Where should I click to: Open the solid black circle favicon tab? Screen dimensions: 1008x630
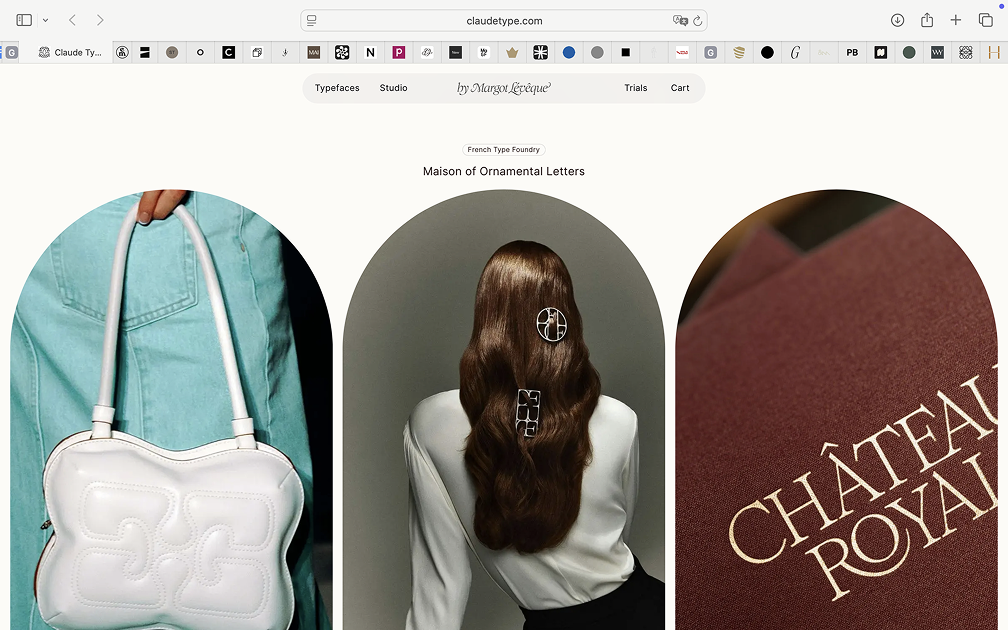(768, 53)
